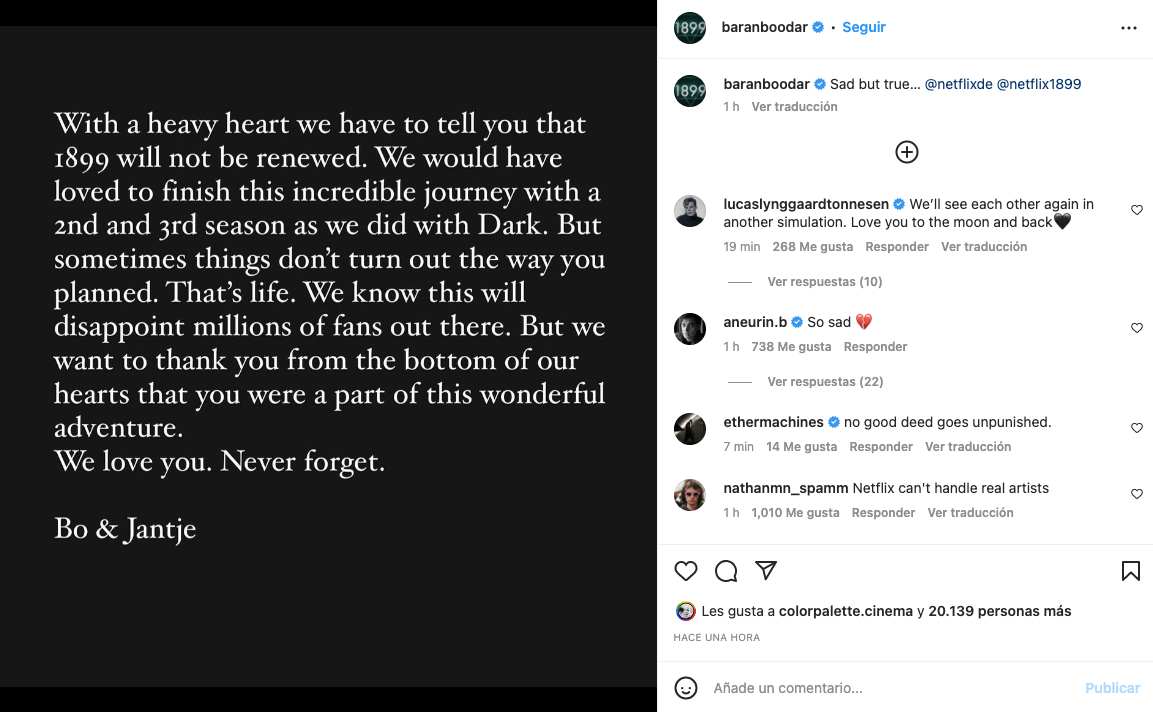Screen dimensions: 1153x712
Task: Reply to aneurin.b's comment
Action: point(875,347)
